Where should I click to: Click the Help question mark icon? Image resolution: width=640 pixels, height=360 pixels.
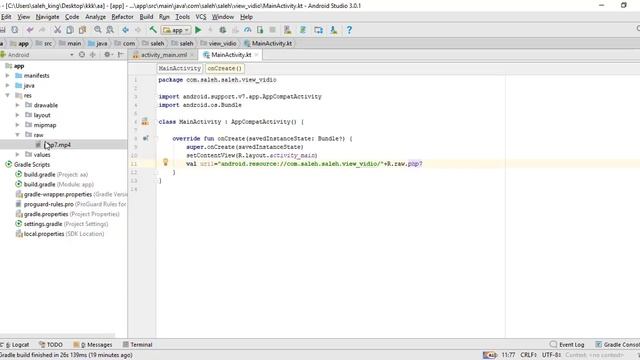pyautogui.click(x=349, y=30)
